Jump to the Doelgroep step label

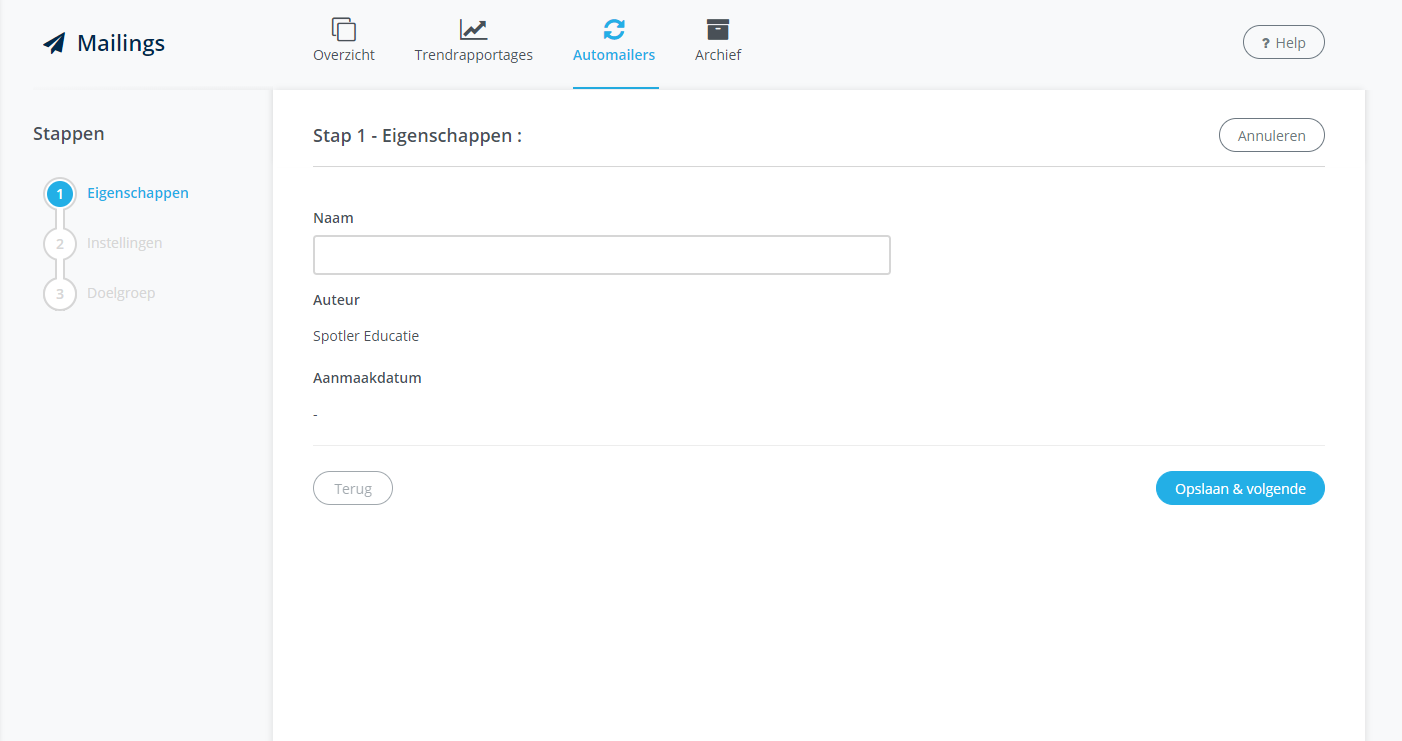[x=121, y=293]
